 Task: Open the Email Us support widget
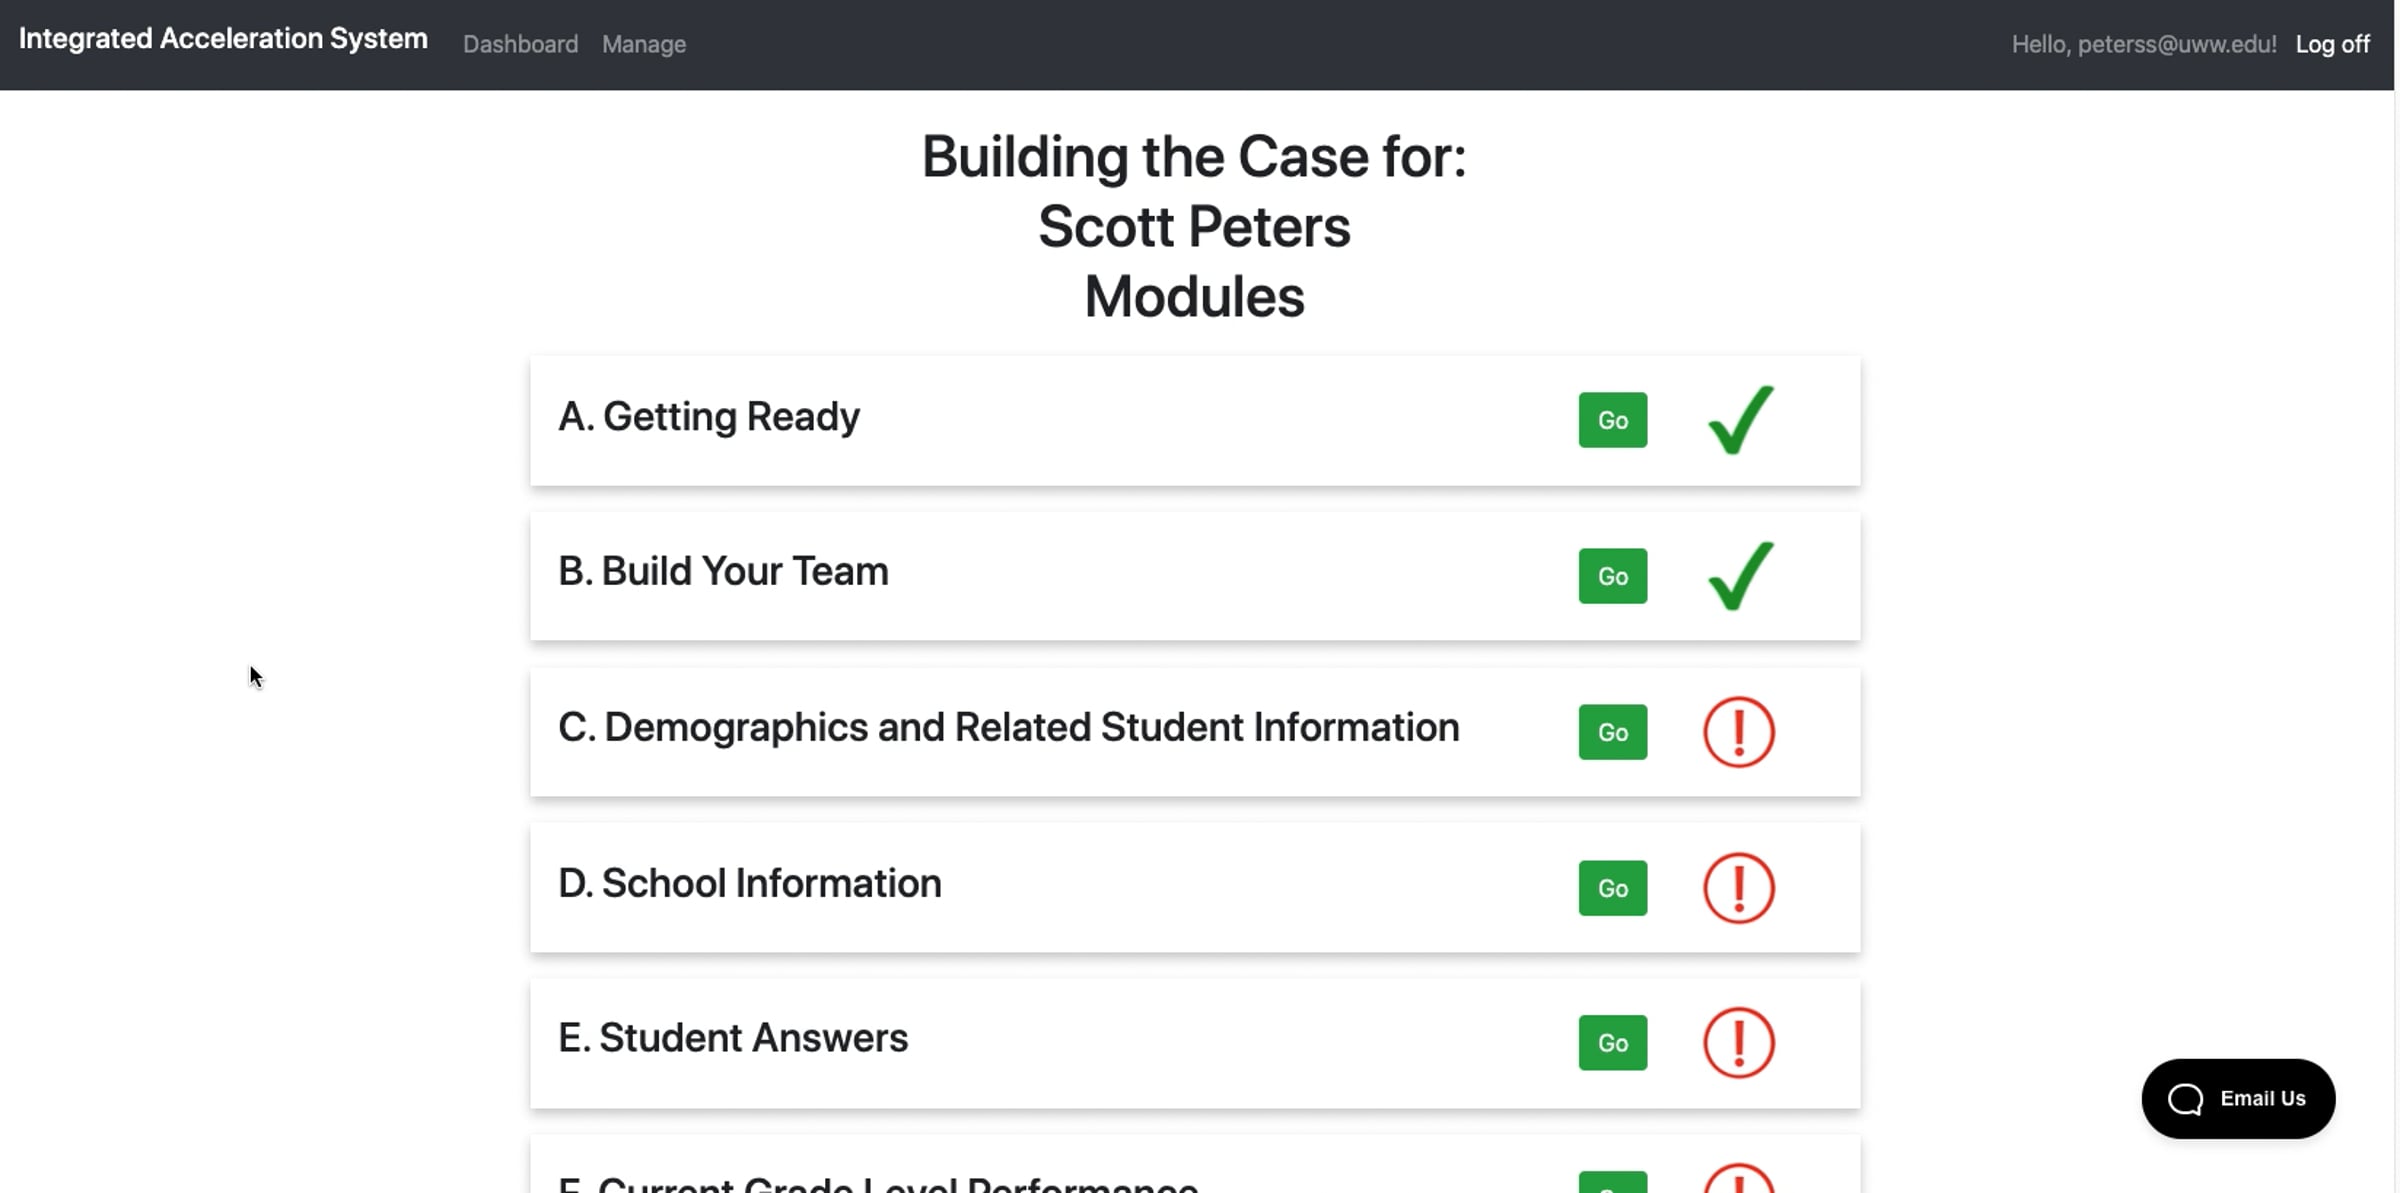point(2238,1099)
